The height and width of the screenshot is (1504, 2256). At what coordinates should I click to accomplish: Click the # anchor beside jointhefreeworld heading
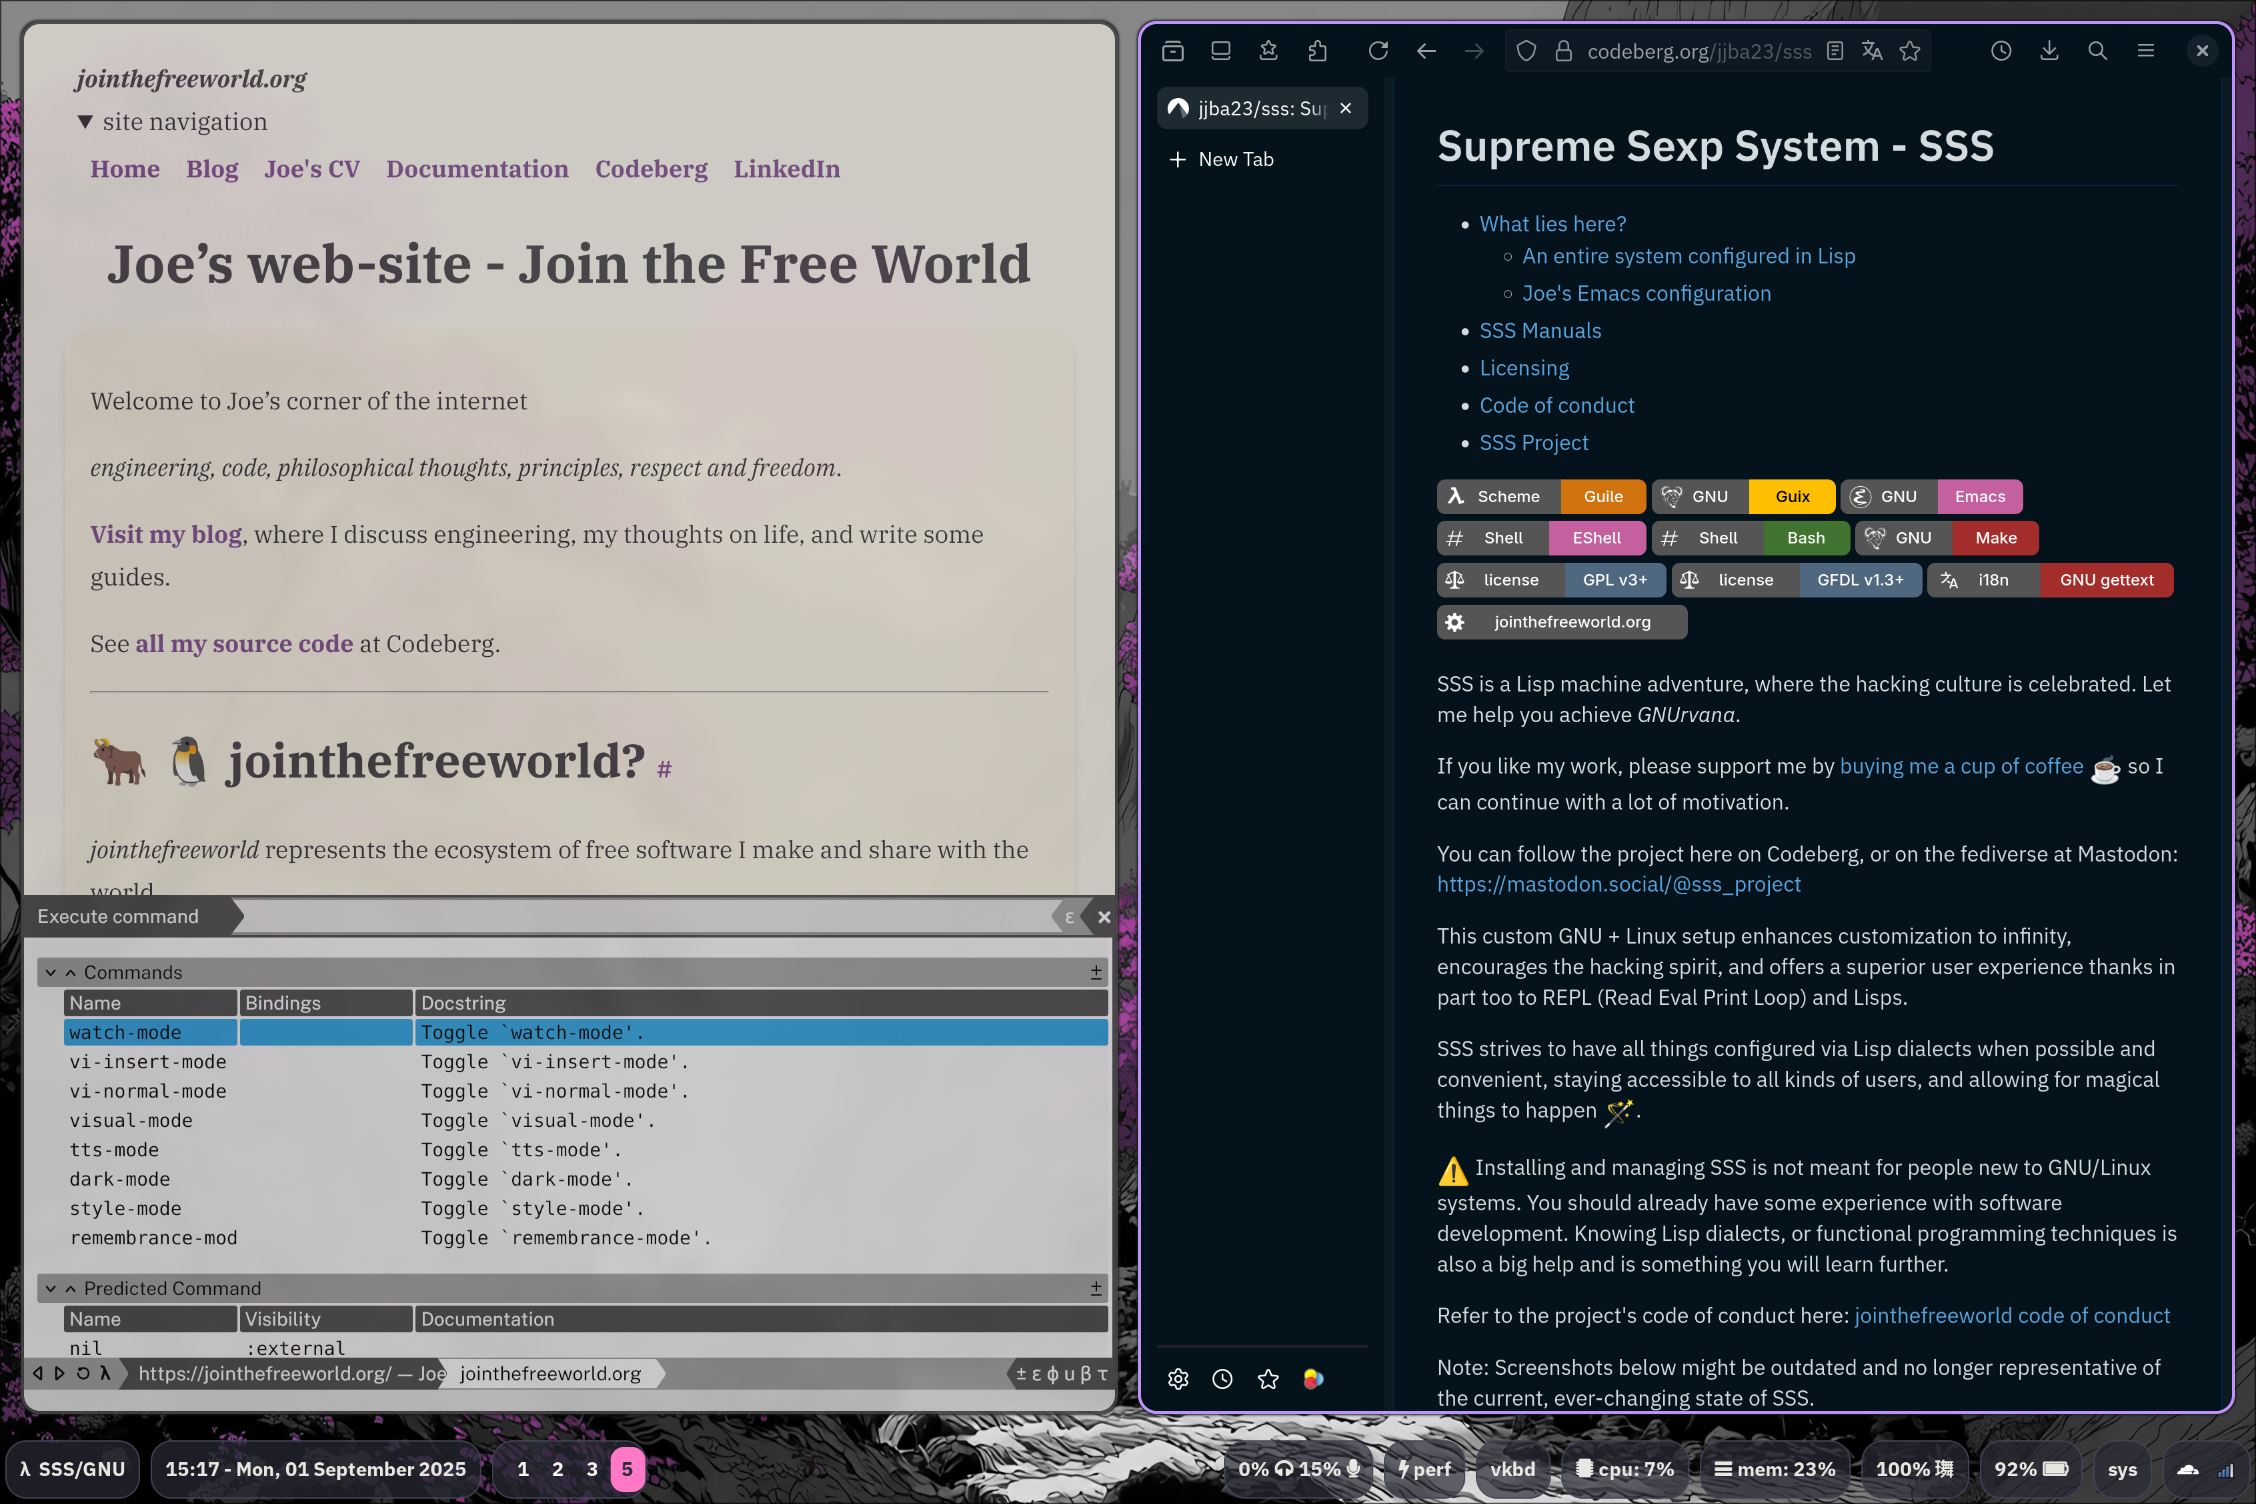coord(664,768)
